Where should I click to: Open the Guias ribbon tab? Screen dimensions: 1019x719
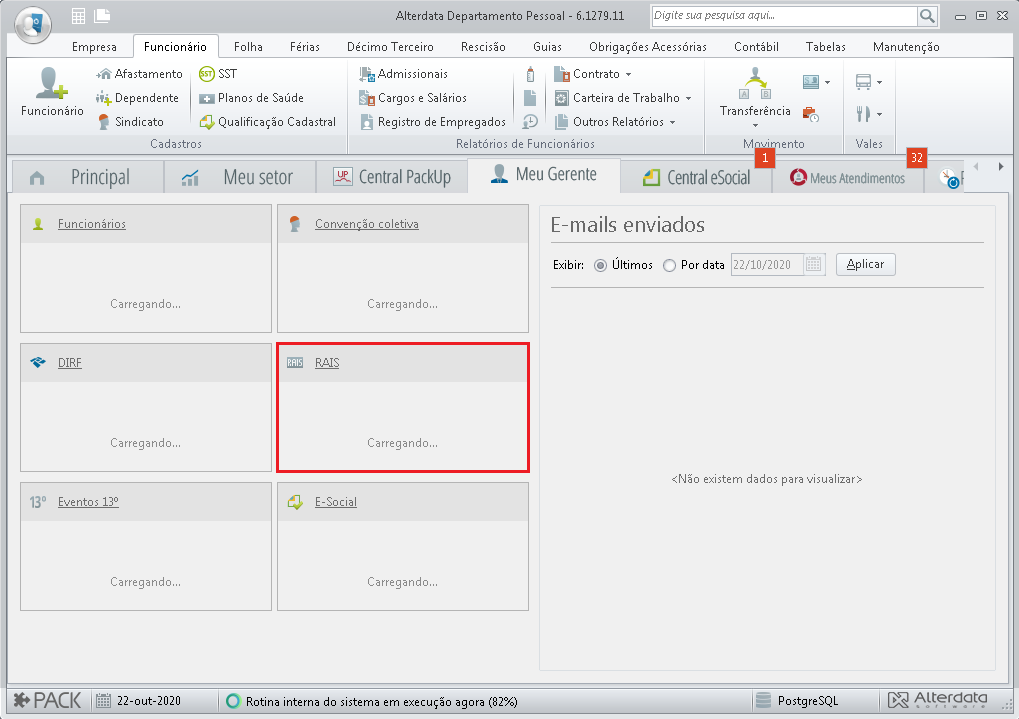click(x=547, y=47)
